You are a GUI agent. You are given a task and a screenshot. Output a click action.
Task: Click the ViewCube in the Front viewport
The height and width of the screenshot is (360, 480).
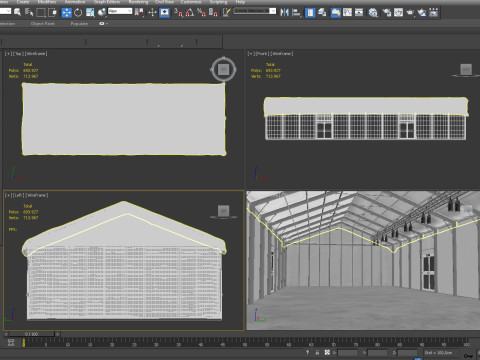click(466, 69)
